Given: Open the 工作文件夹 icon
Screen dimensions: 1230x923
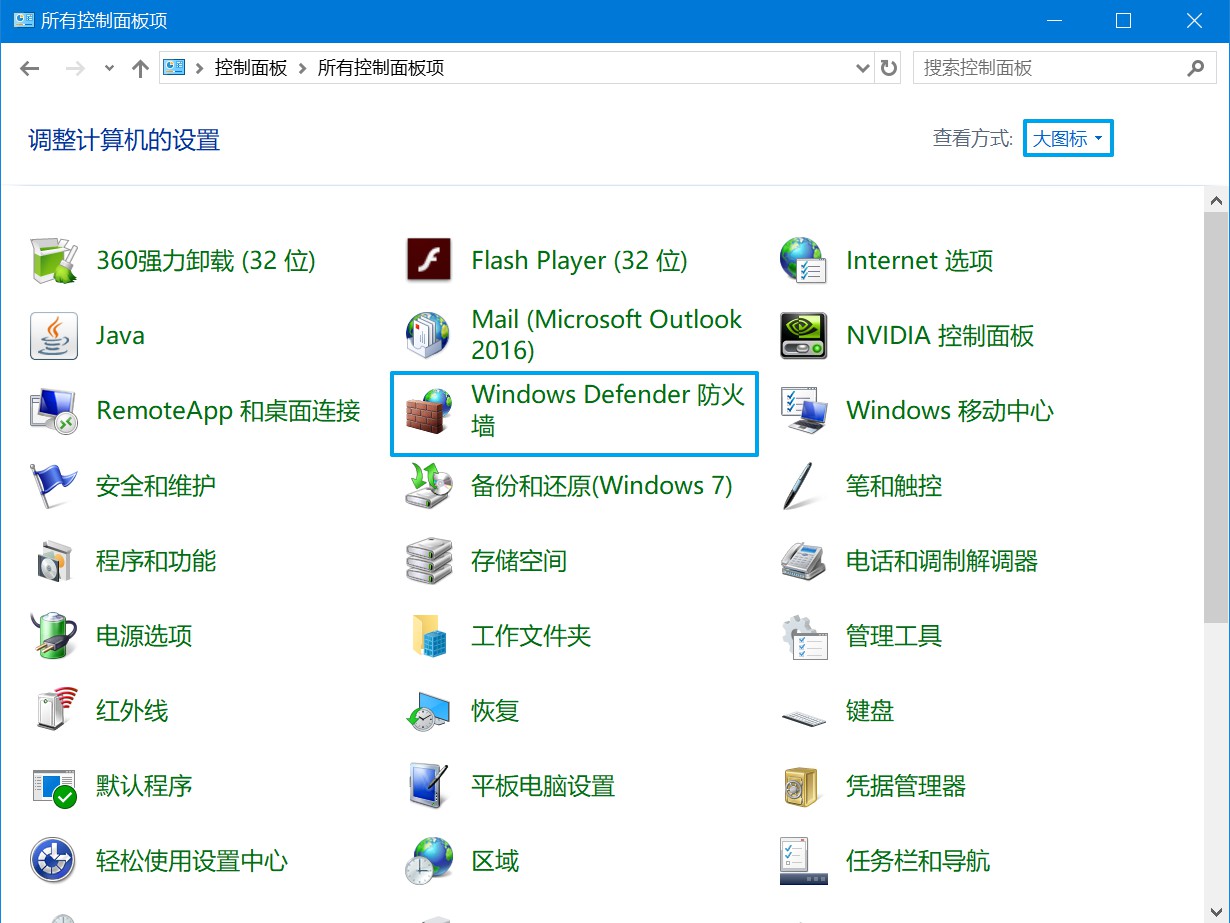Looking at the screenshot, I should pos(429,636).
